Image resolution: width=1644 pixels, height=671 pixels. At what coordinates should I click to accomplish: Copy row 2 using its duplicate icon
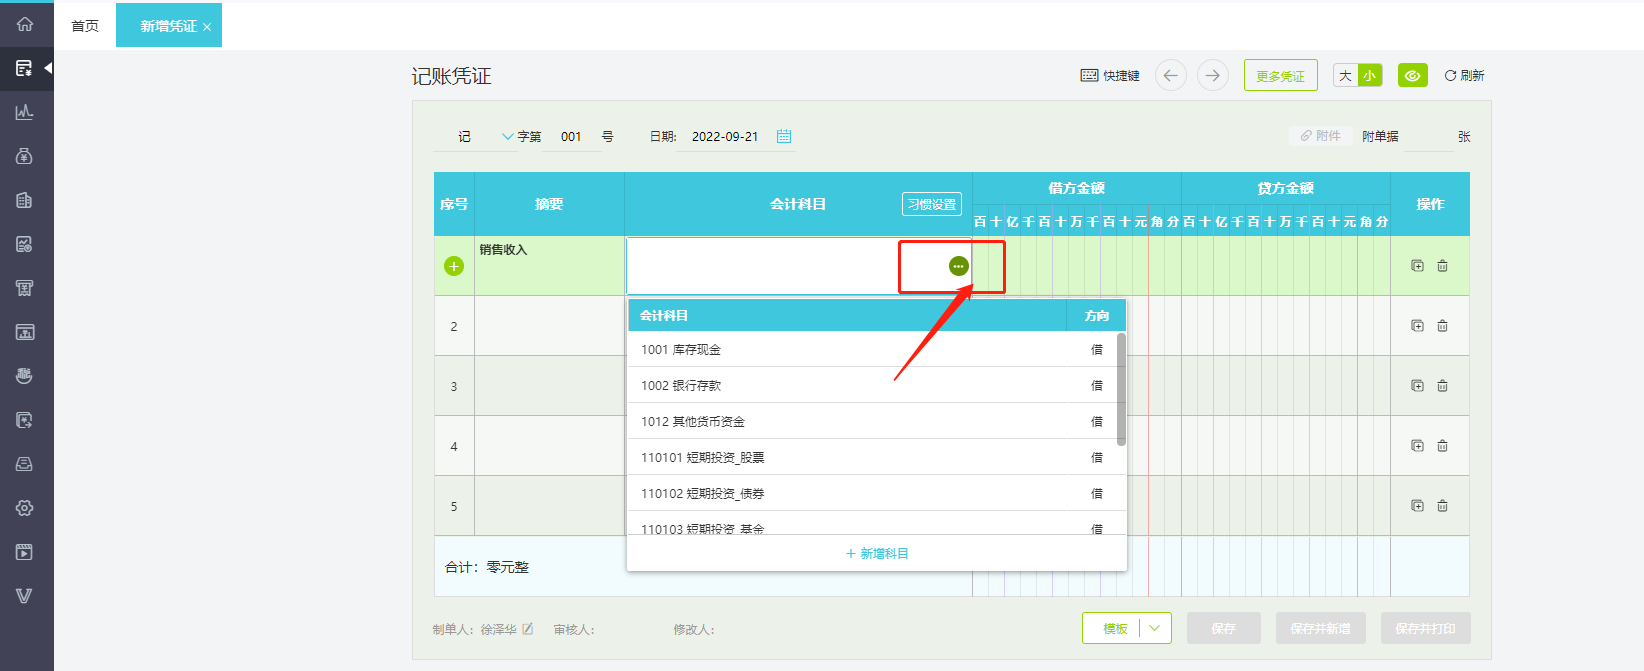pyautogui.click(x=1417, y=326)
